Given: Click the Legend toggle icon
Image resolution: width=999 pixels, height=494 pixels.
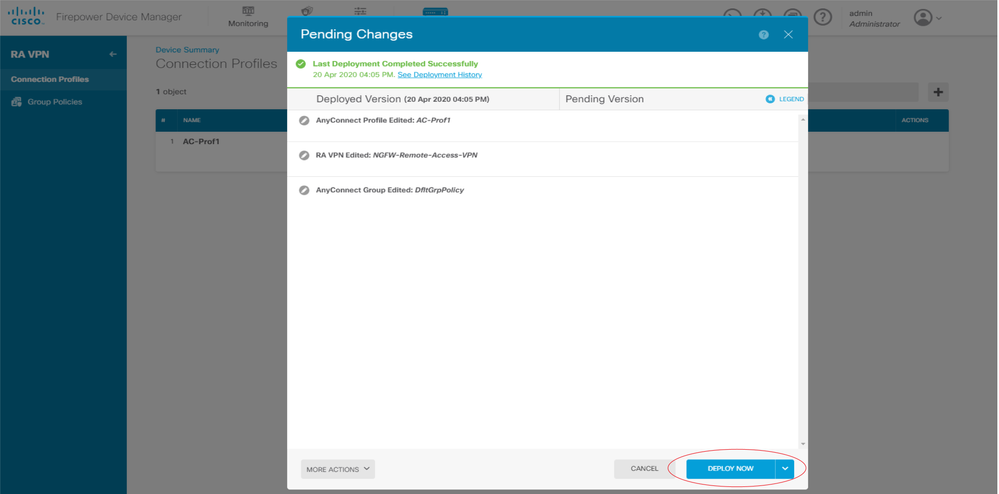Looking at the screenshot, I should tap(770, 99).
